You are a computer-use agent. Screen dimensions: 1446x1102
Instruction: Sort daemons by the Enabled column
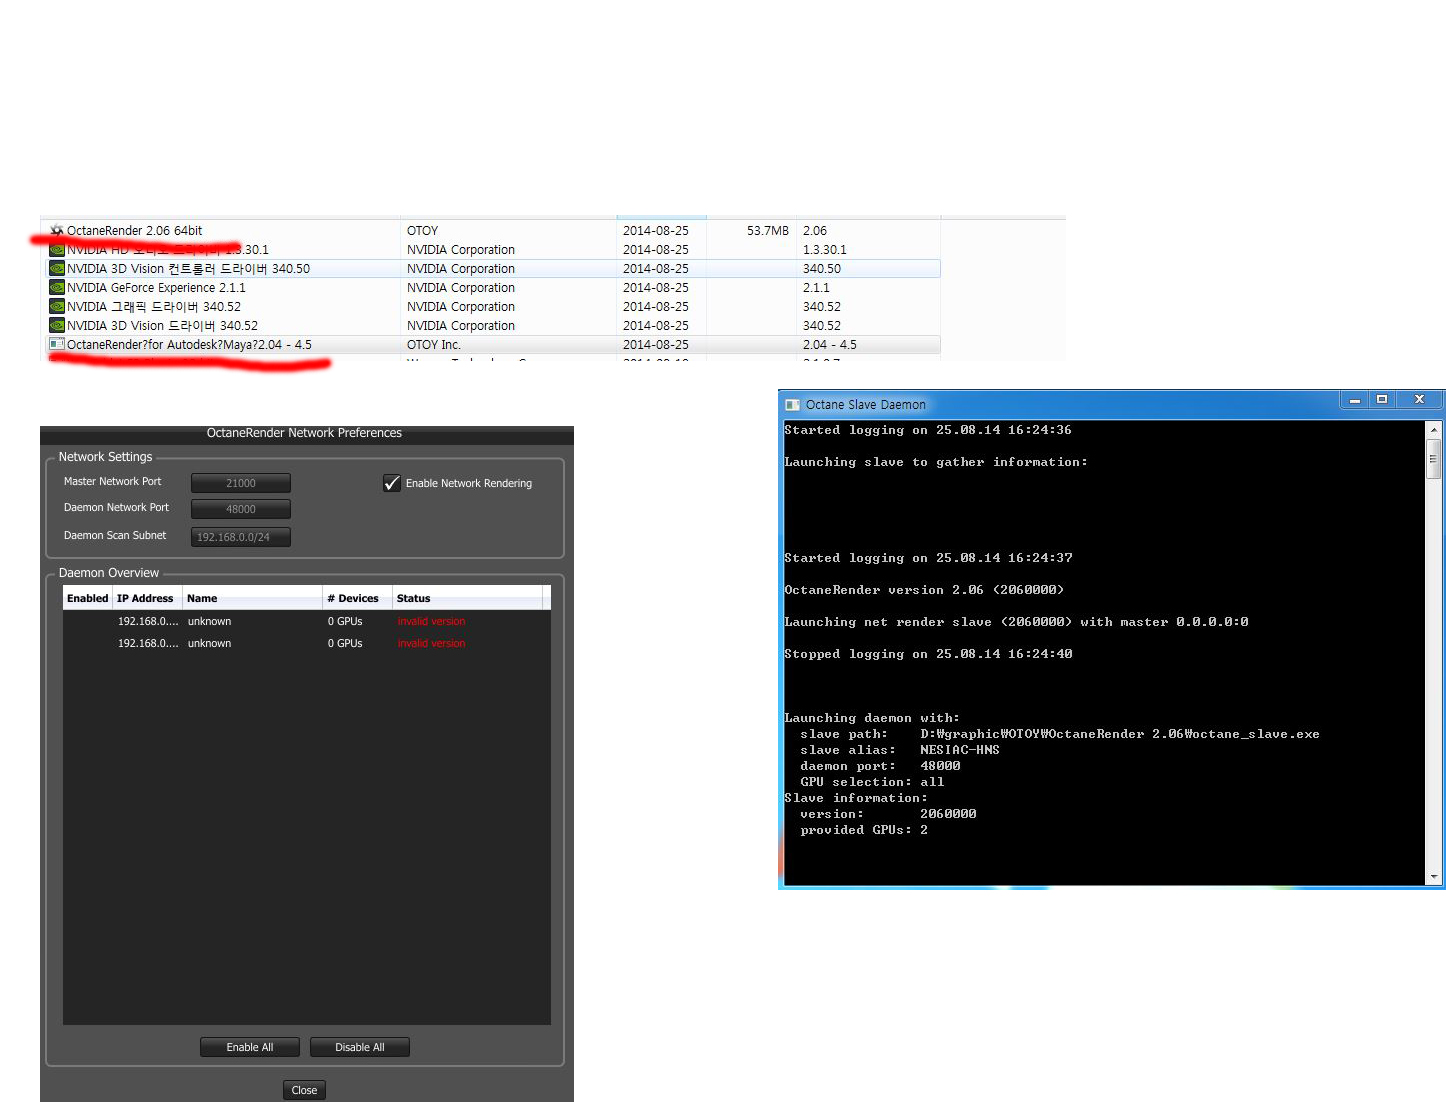pyautogui.click(x=88, y=598)
